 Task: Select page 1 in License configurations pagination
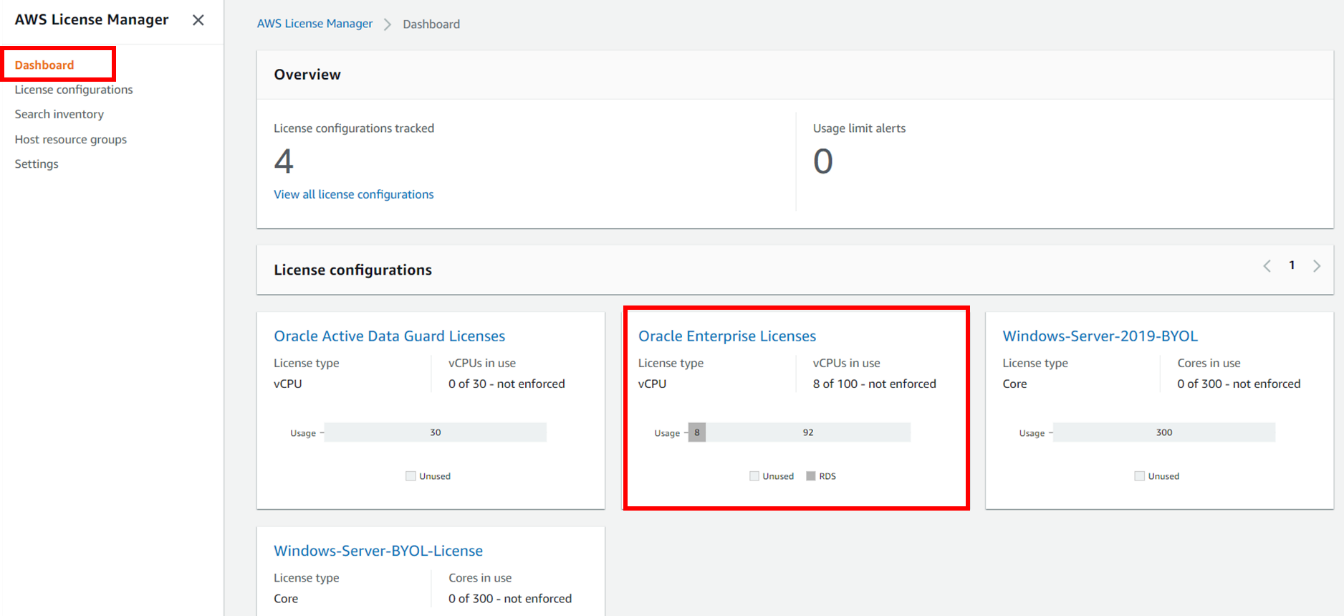click(x=1292, y=264)
